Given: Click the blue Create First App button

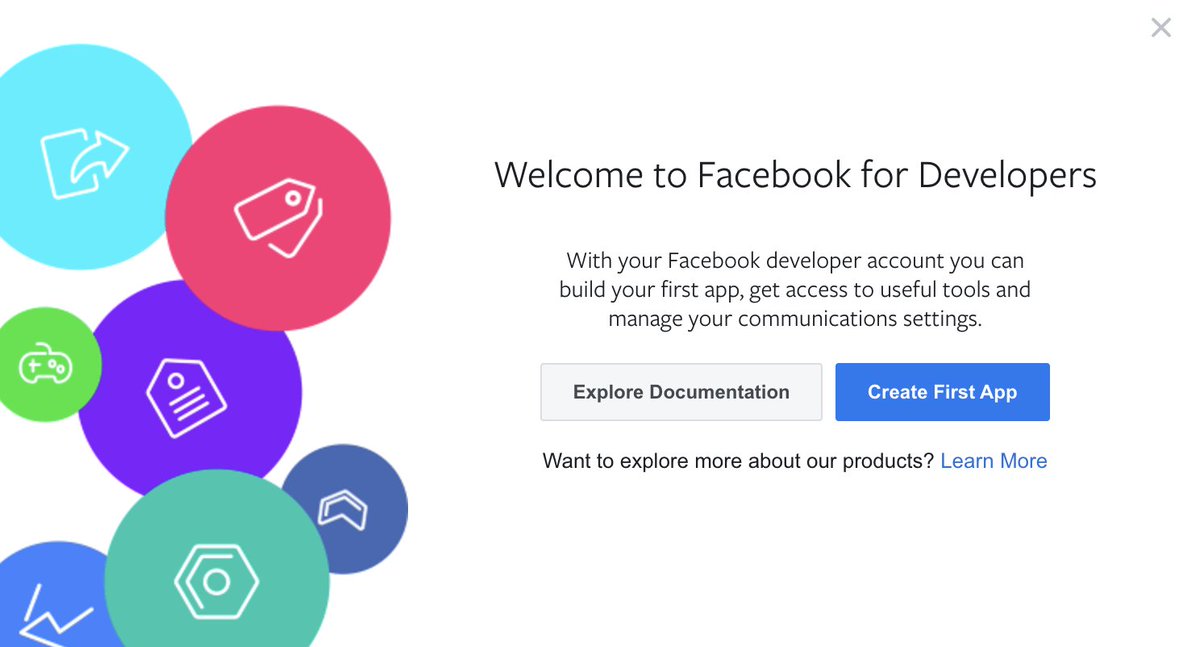Looking at the screenshot, I should pyautogui.click(x=942, y=392).
